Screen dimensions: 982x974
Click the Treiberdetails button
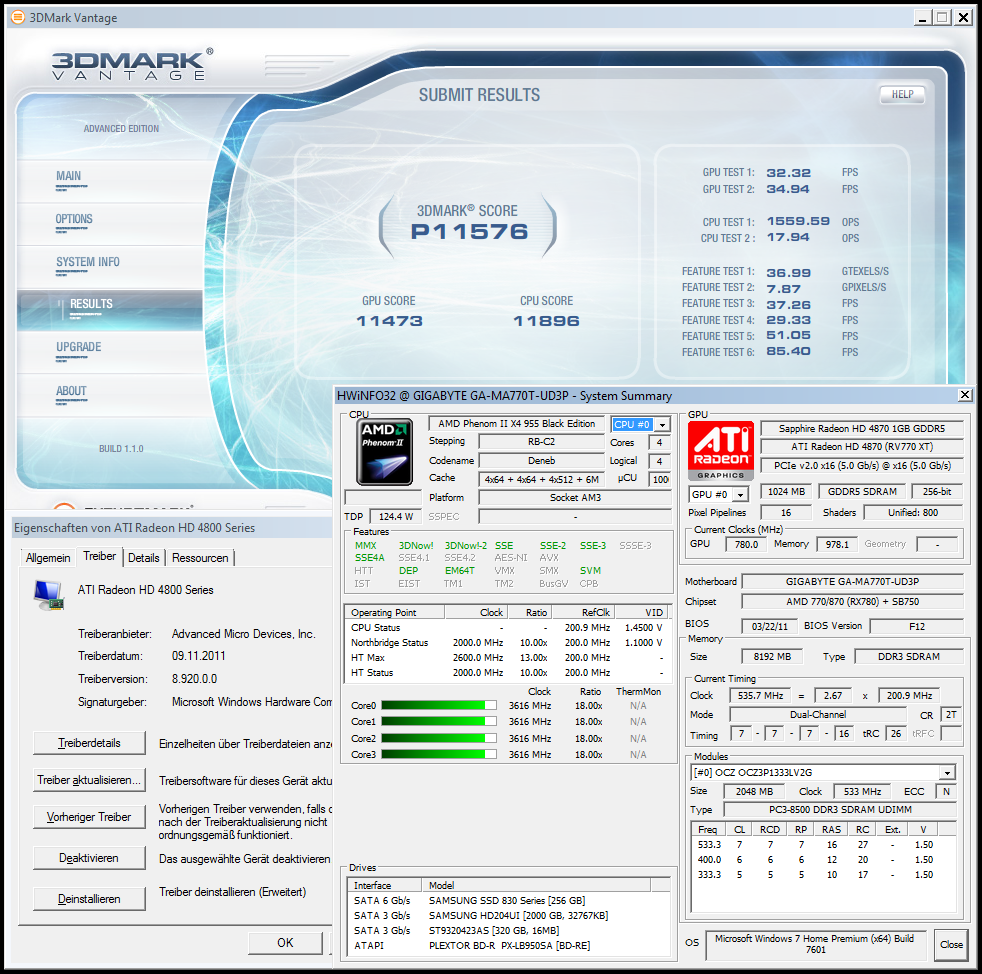pos(90,743)
